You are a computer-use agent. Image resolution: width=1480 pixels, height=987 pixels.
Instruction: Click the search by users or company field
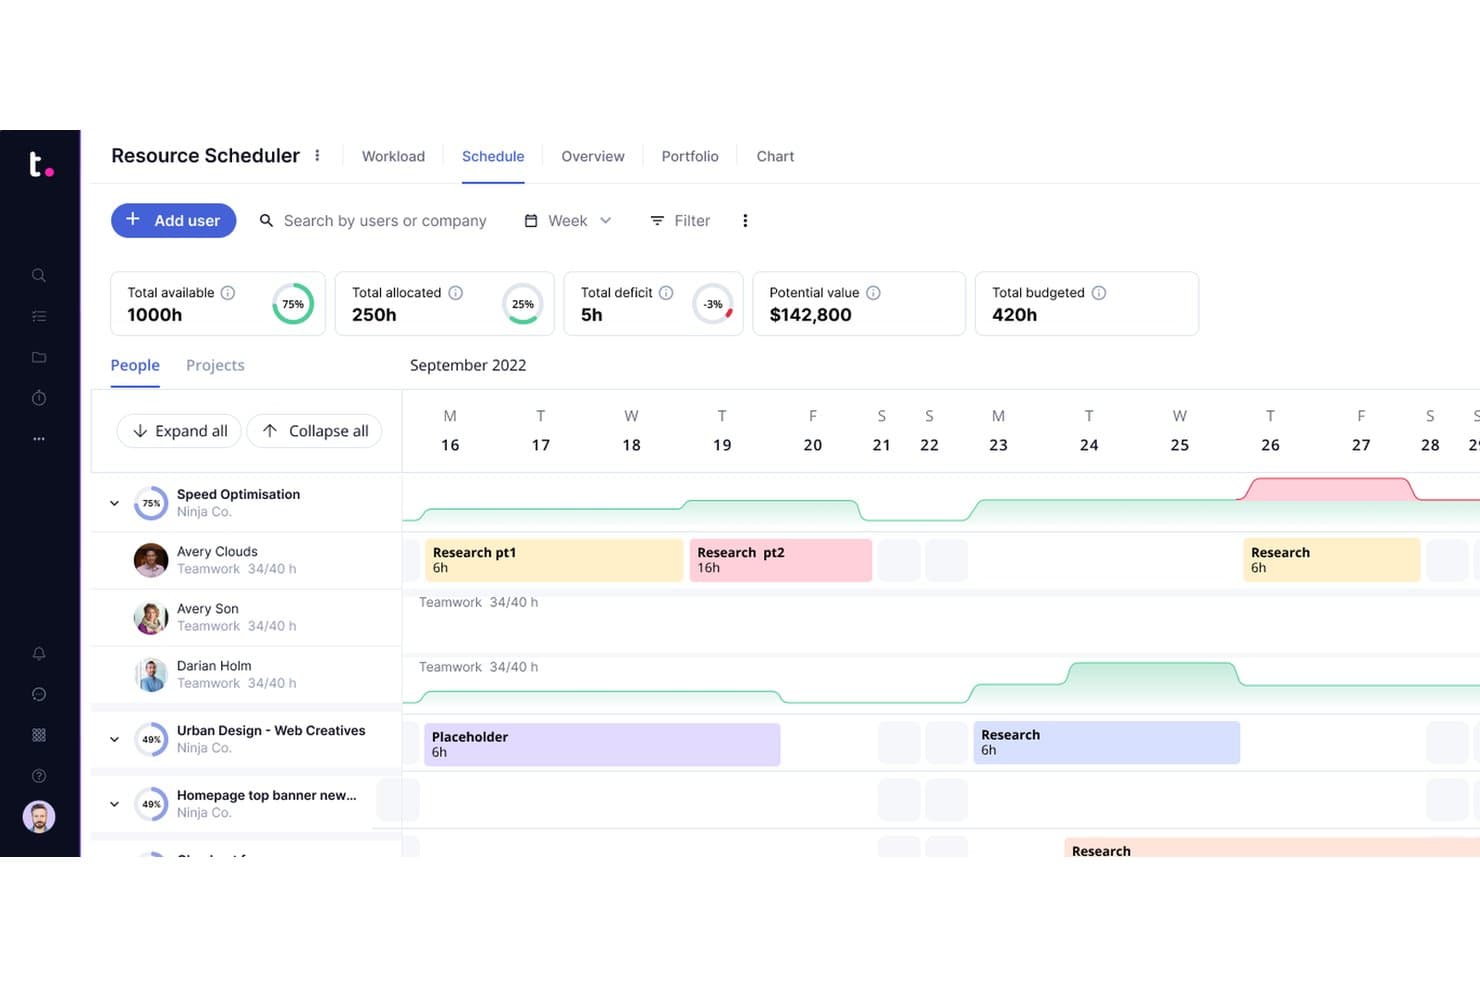pyautogui.click(x=373, y=221)
